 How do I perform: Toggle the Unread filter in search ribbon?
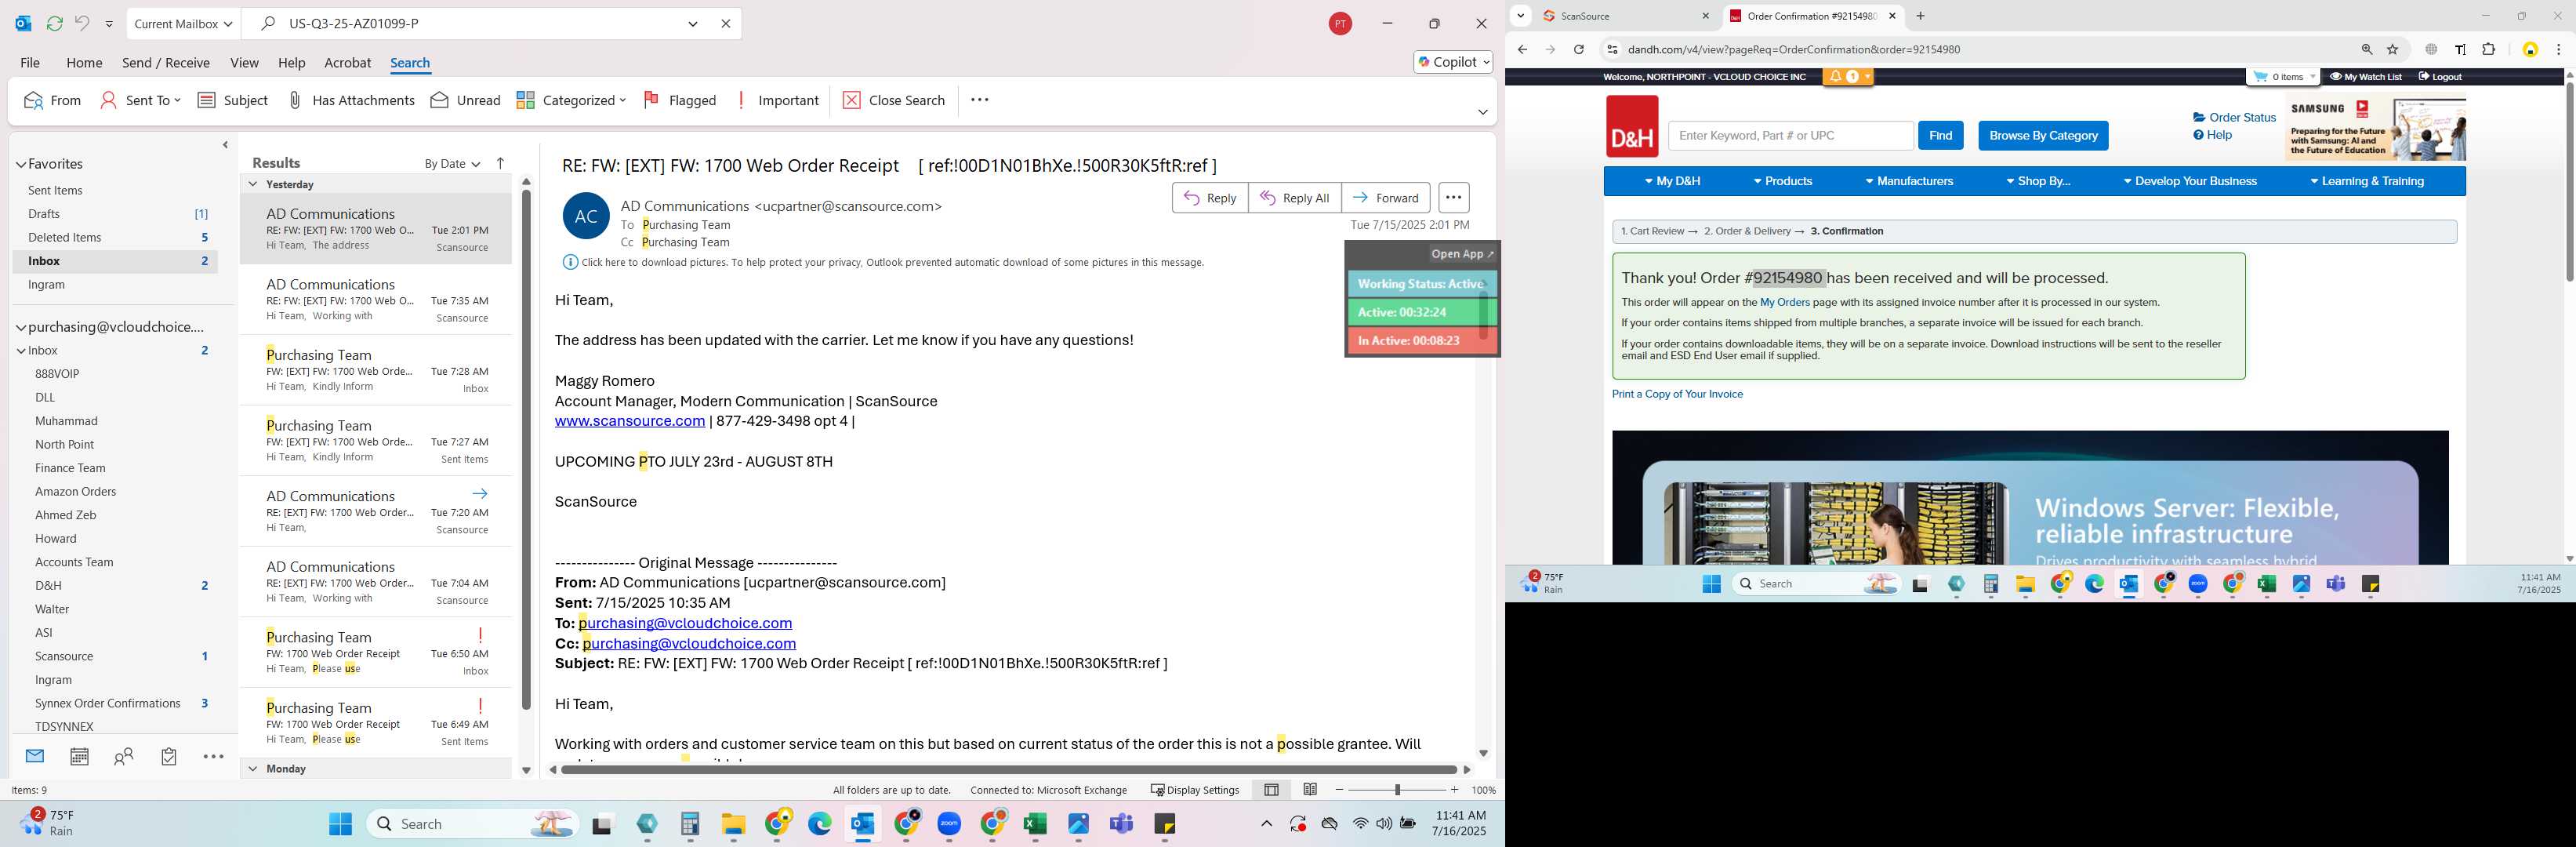click(465, 100)
